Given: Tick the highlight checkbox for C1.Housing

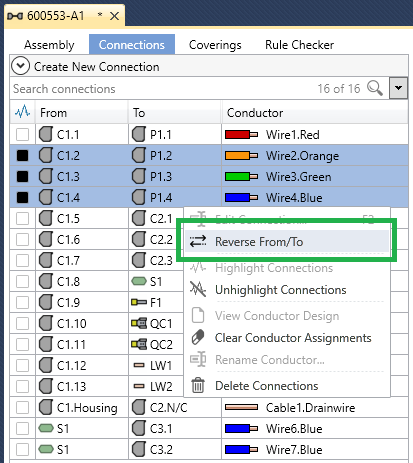Looking at the screenshot, I should click(22, 407).
